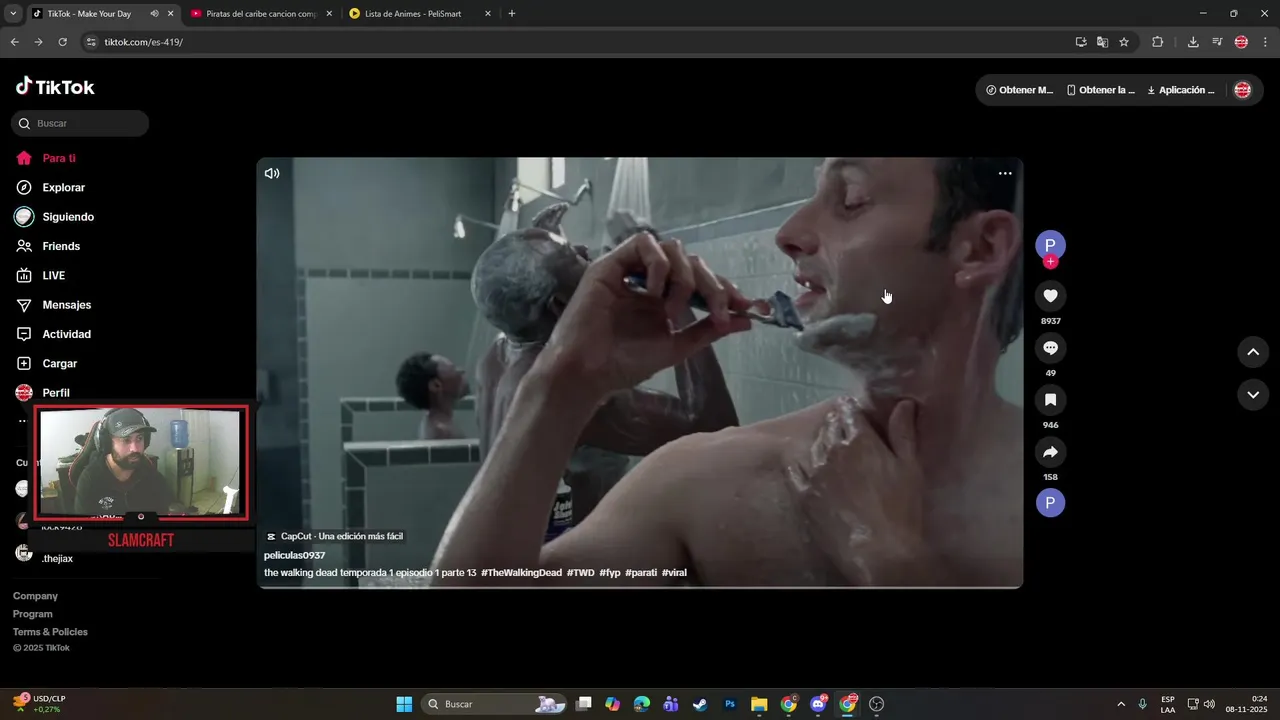Open the peliculas0937 username
This screenshot has width=1280, height=720.
[x=294, y=555]
